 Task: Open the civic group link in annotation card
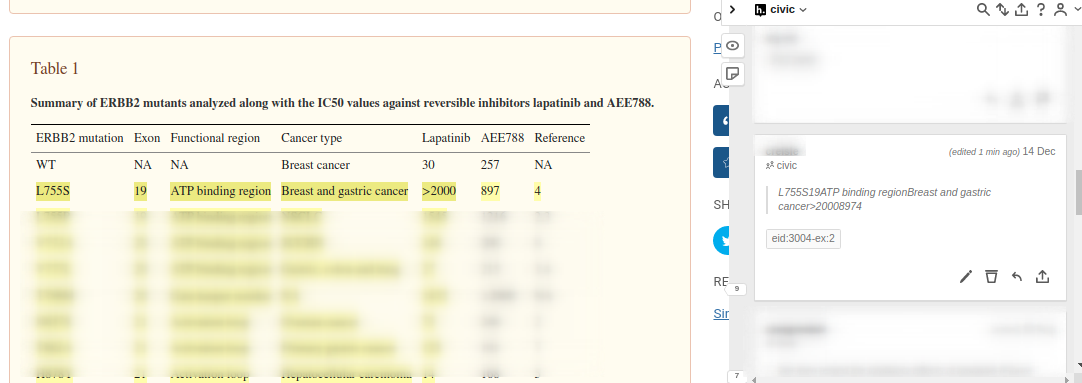781,166
